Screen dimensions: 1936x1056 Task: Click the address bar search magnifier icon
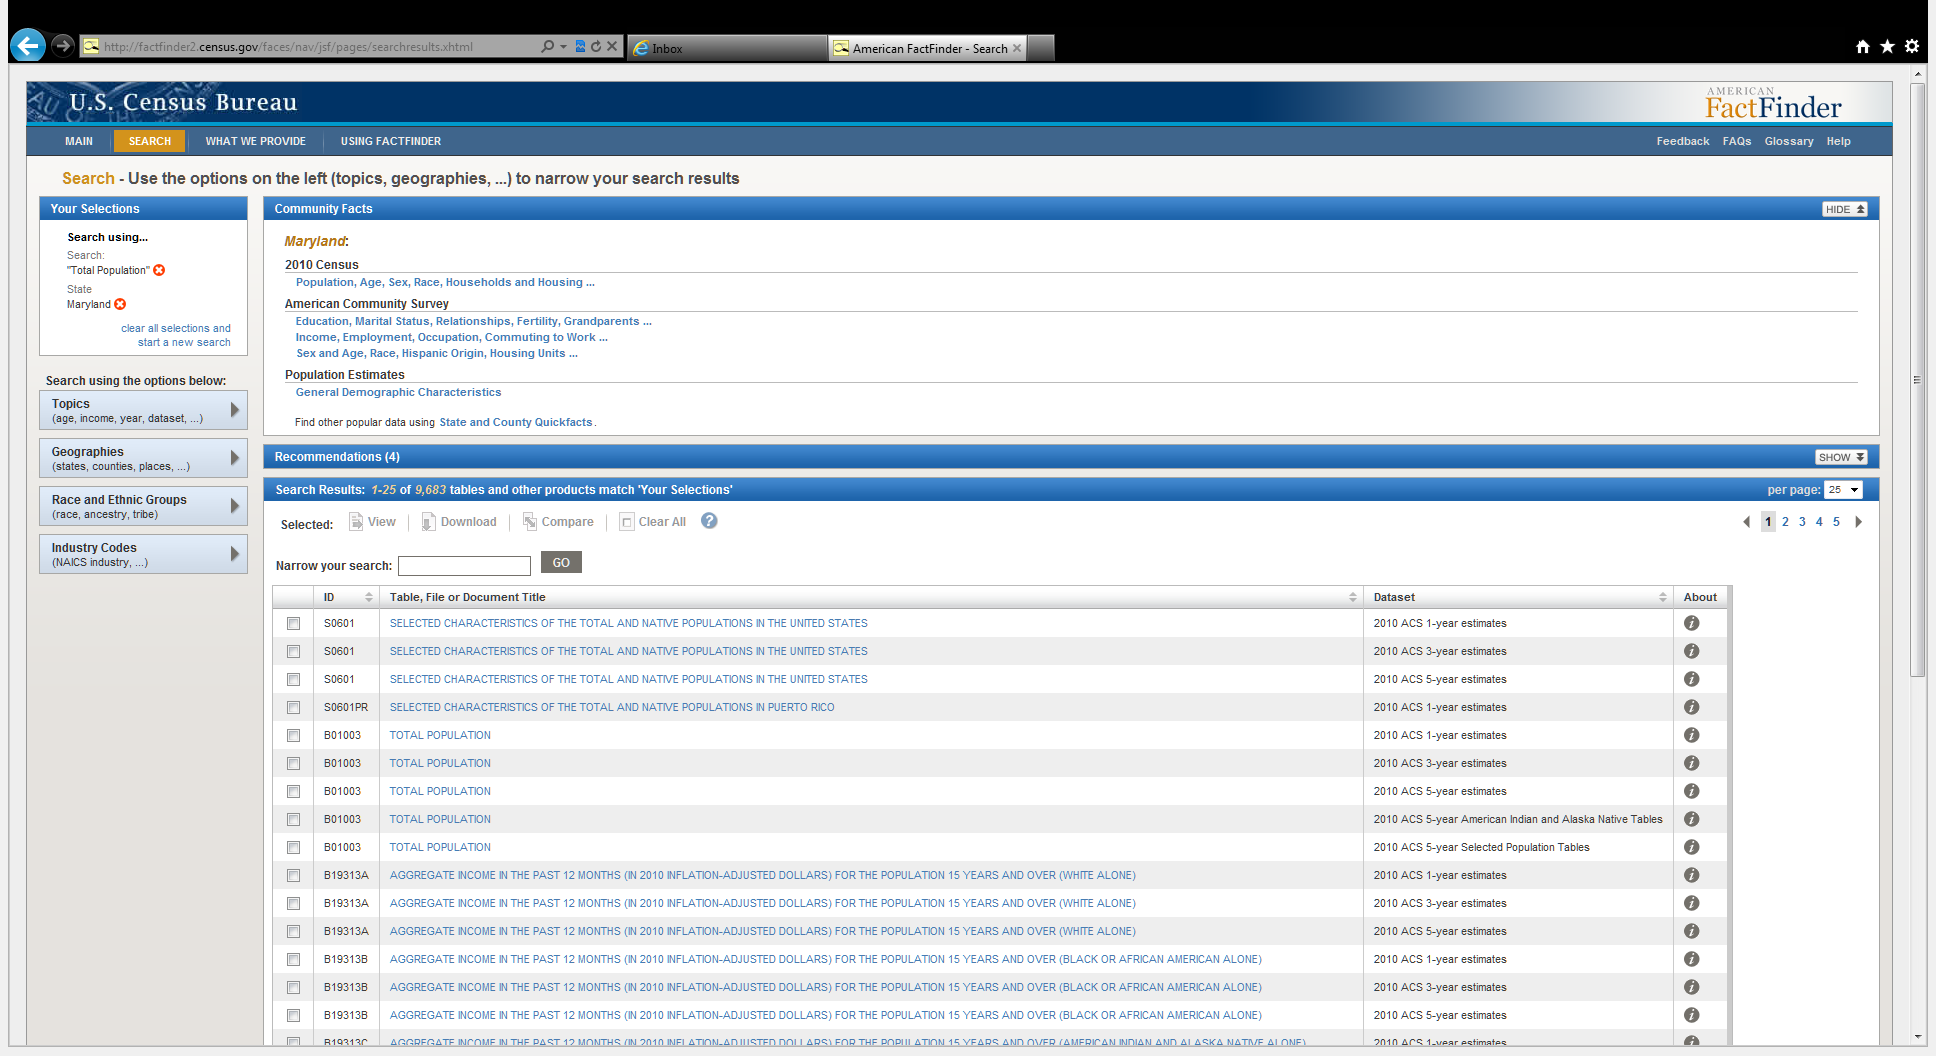click(x=547, y=47)
